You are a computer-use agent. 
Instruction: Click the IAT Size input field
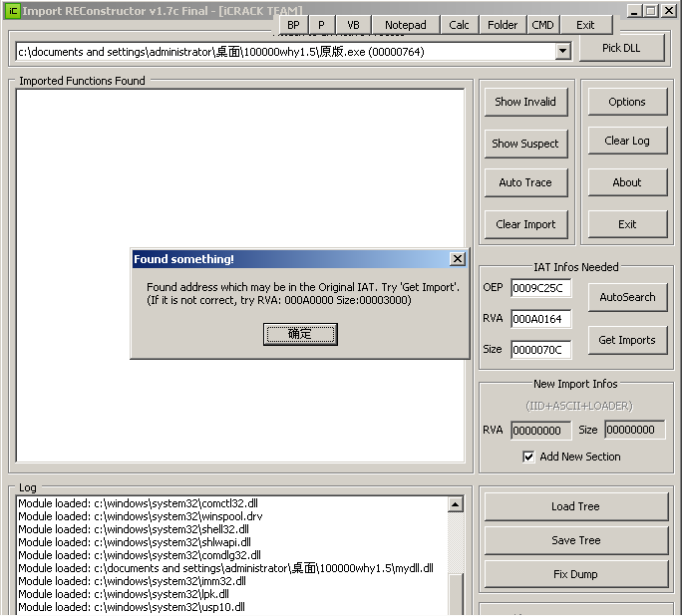click(x=540, y=349)
